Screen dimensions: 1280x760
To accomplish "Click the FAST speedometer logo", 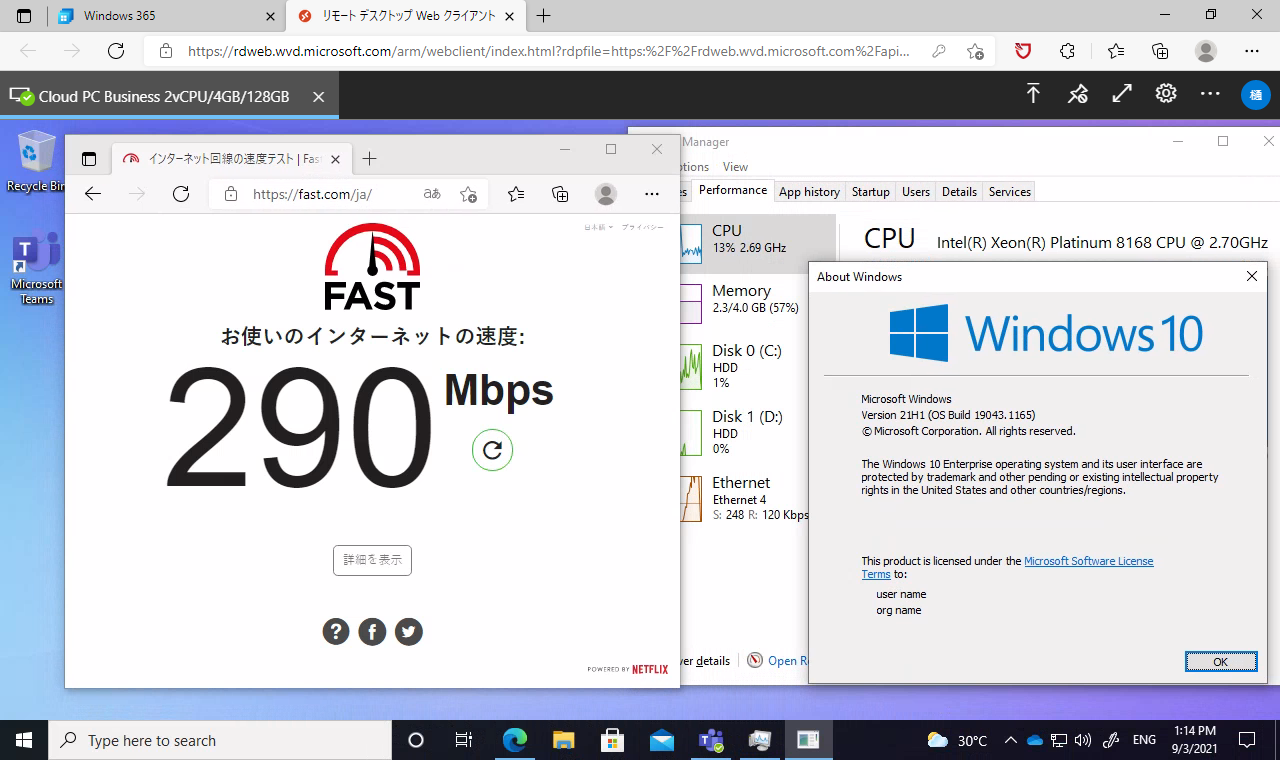I will (372, 266).
